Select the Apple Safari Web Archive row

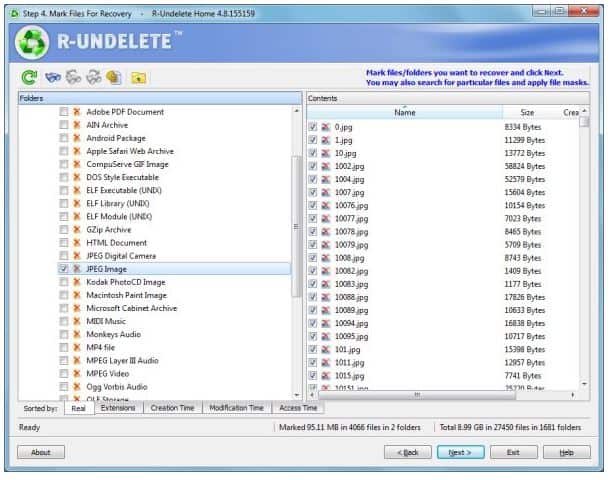tap(130, 151)
